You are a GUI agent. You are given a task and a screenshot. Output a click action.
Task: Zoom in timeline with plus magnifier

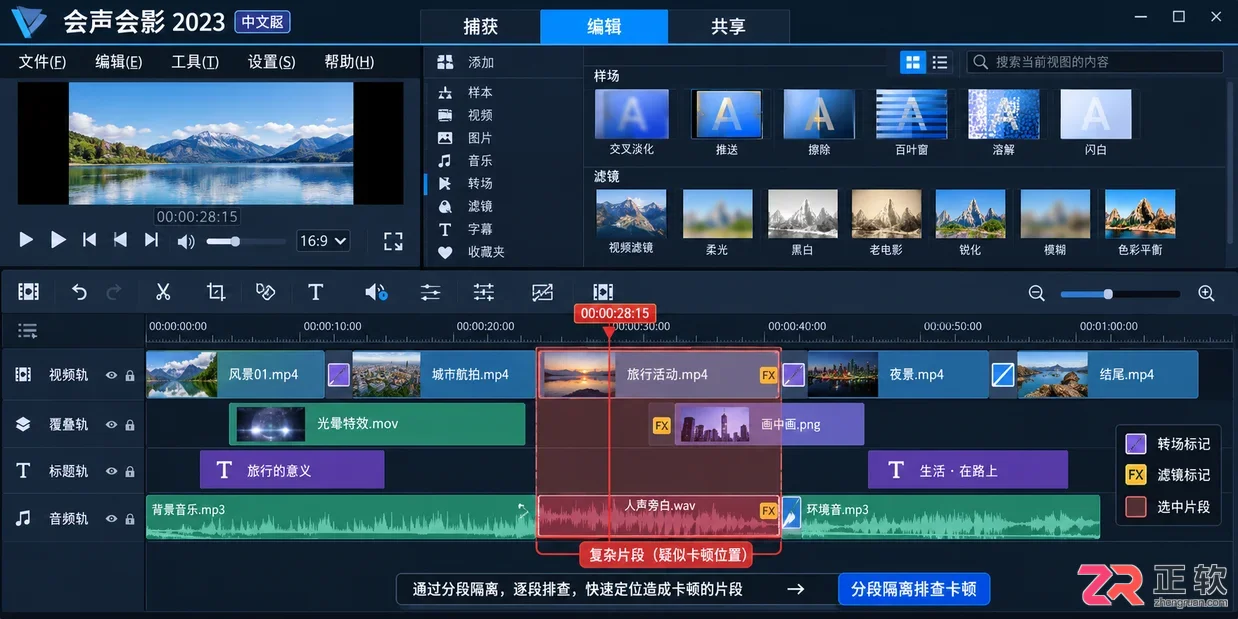pyautogui.click(x=1206, y=293)
